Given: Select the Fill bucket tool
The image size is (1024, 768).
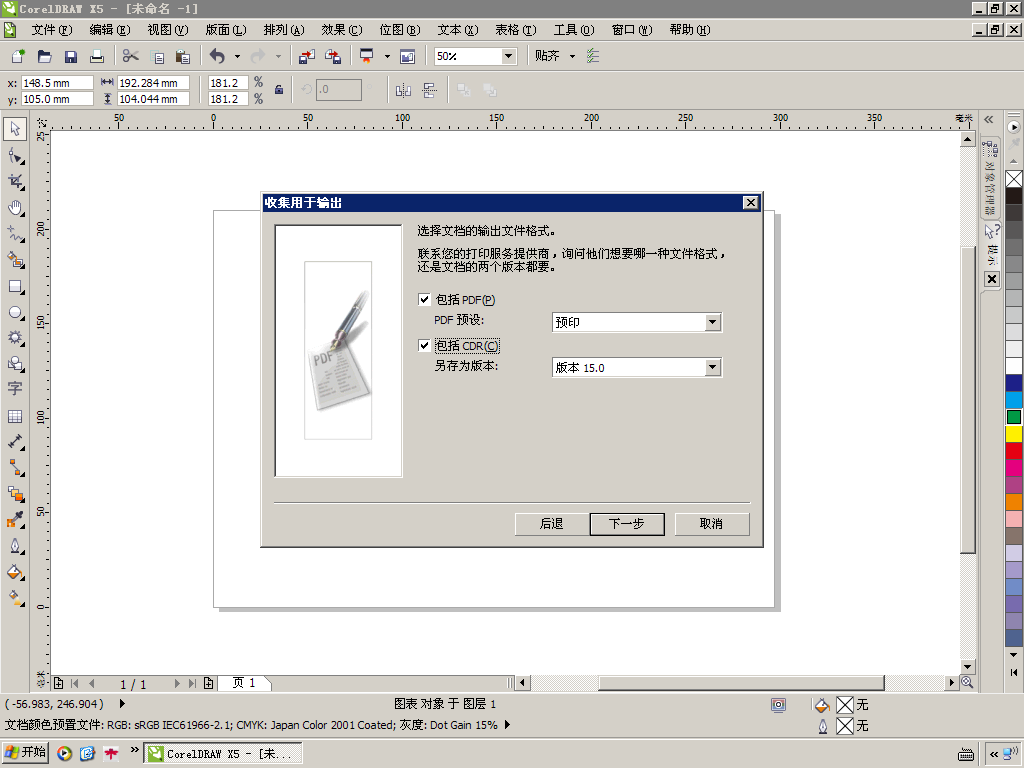Looking at the screenshot, I should click(x=15, y=573).
